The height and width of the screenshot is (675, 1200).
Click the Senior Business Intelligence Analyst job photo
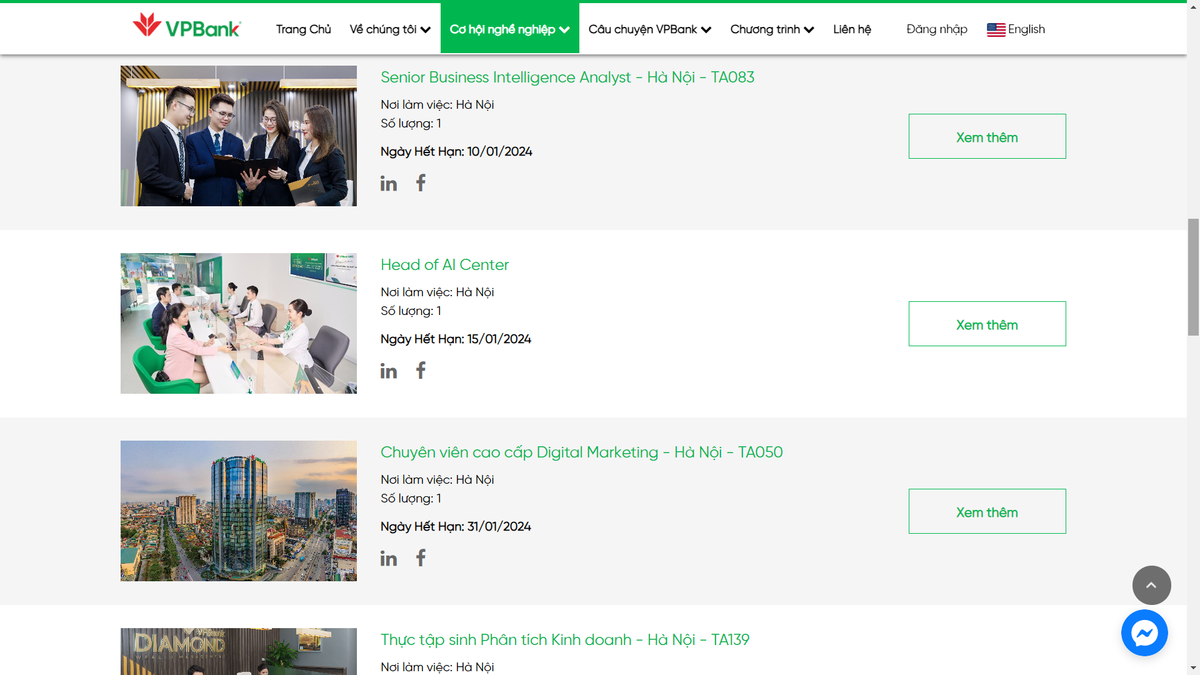click(x=239, y=136)
